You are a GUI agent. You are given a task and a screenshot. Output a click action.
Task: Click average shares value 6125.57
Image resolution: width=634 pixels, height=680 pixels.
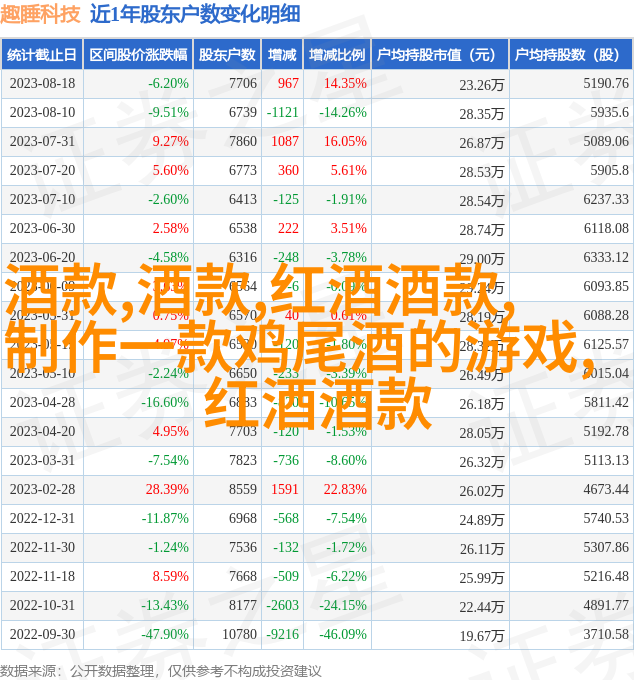click(x=606, y=345)
